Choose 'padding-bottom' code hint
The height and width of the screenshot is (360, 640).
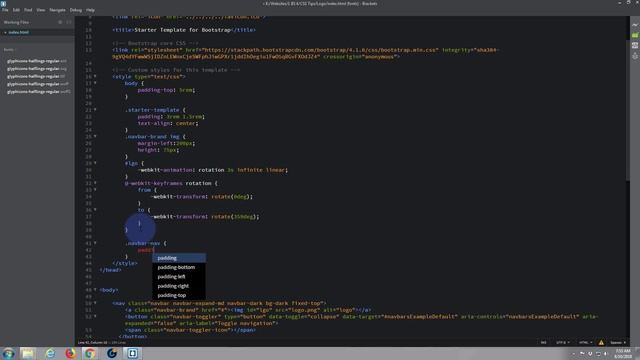179,267
